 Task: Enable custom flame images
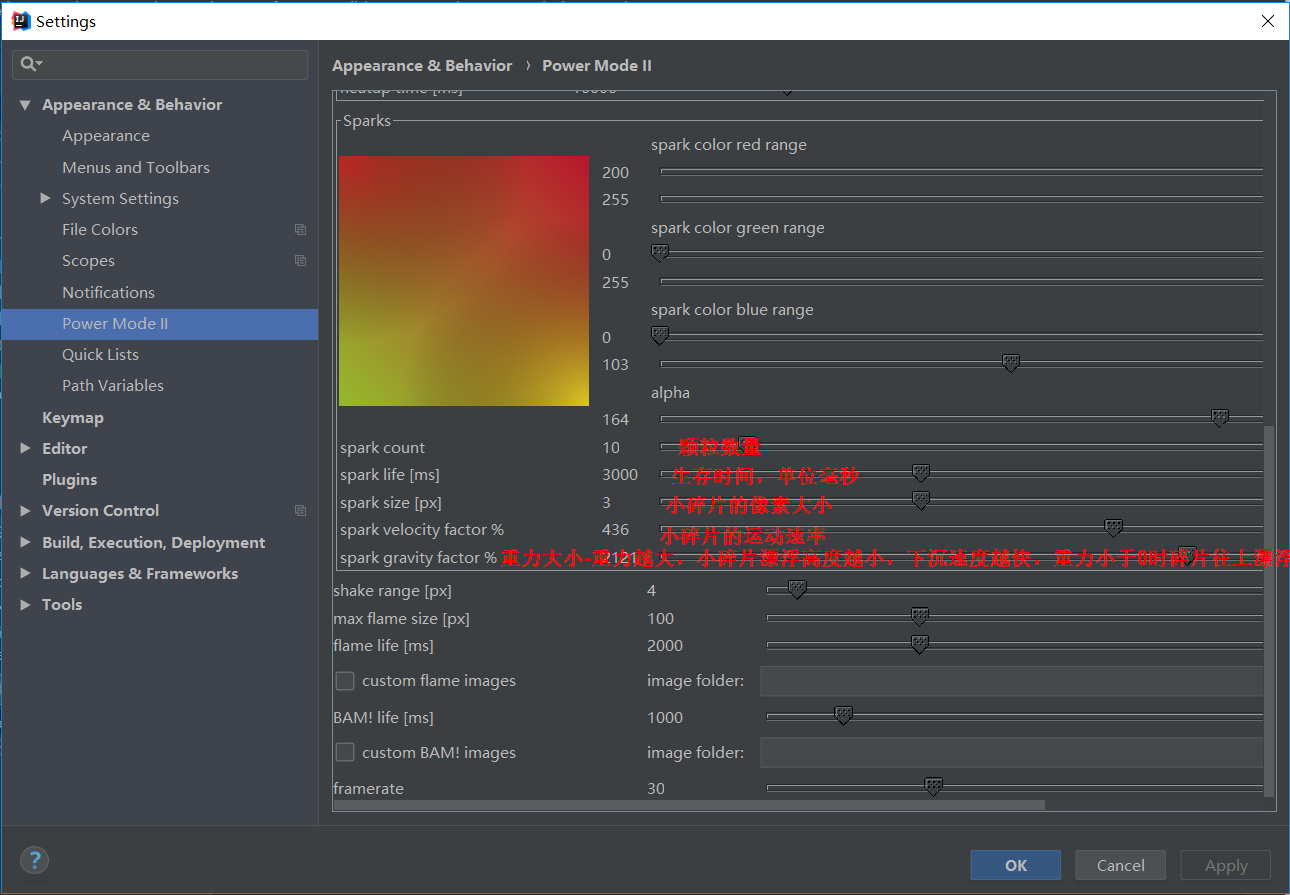tap(344, 680)
